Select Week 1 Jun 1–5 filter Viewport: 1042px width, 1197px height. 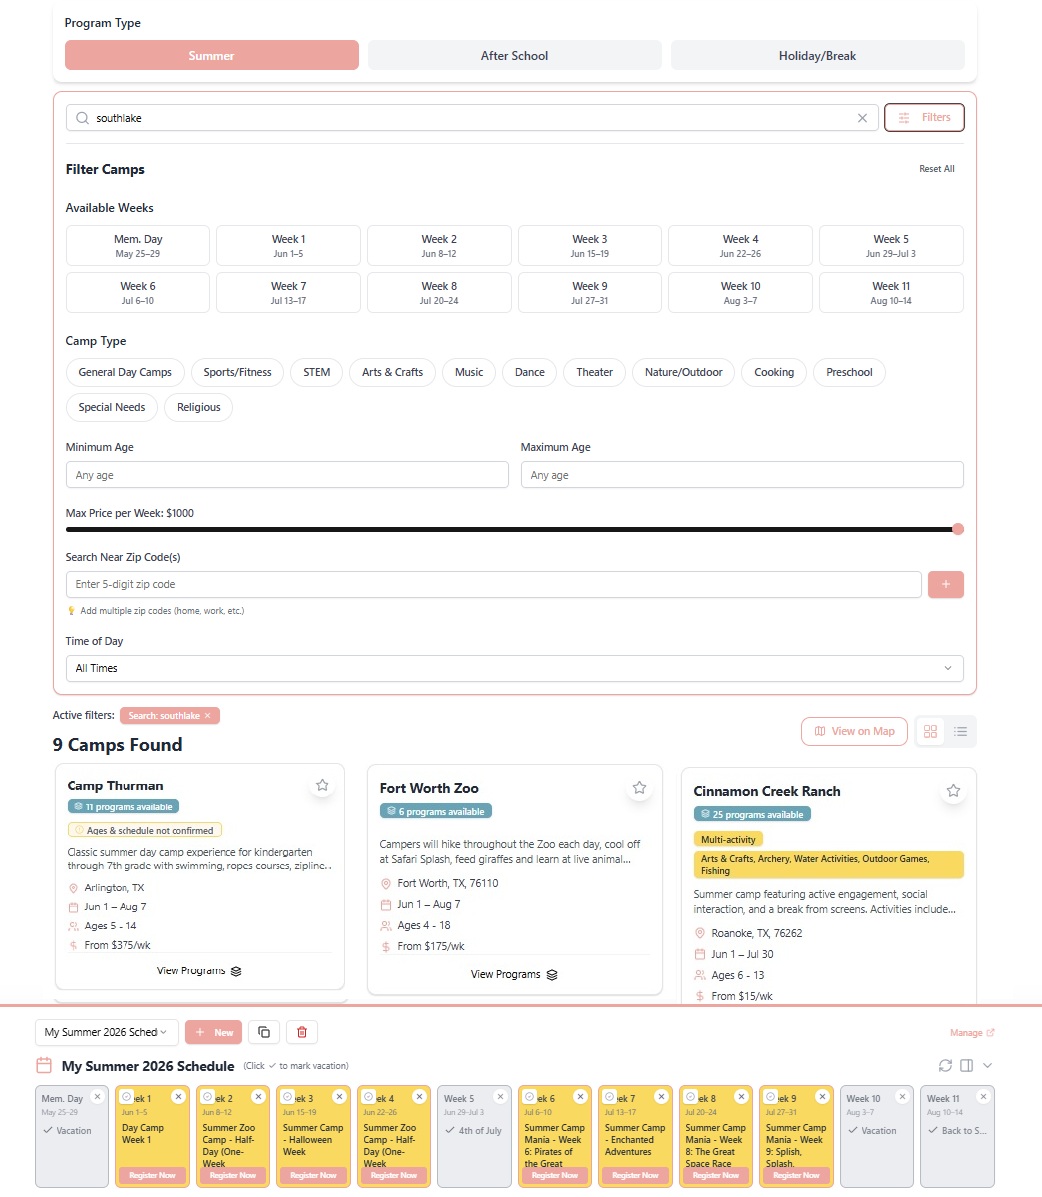(x=288, y=245)
